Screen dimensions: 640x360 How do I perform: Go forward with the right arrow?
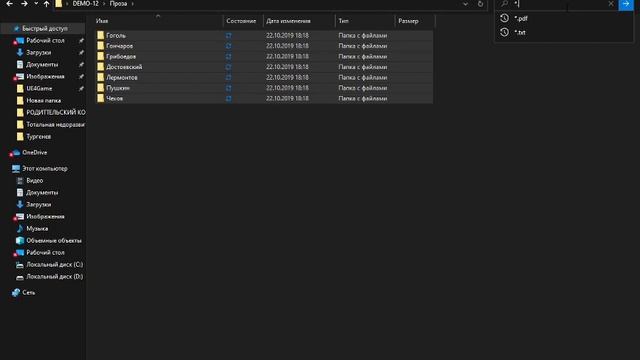coord(24,4)
